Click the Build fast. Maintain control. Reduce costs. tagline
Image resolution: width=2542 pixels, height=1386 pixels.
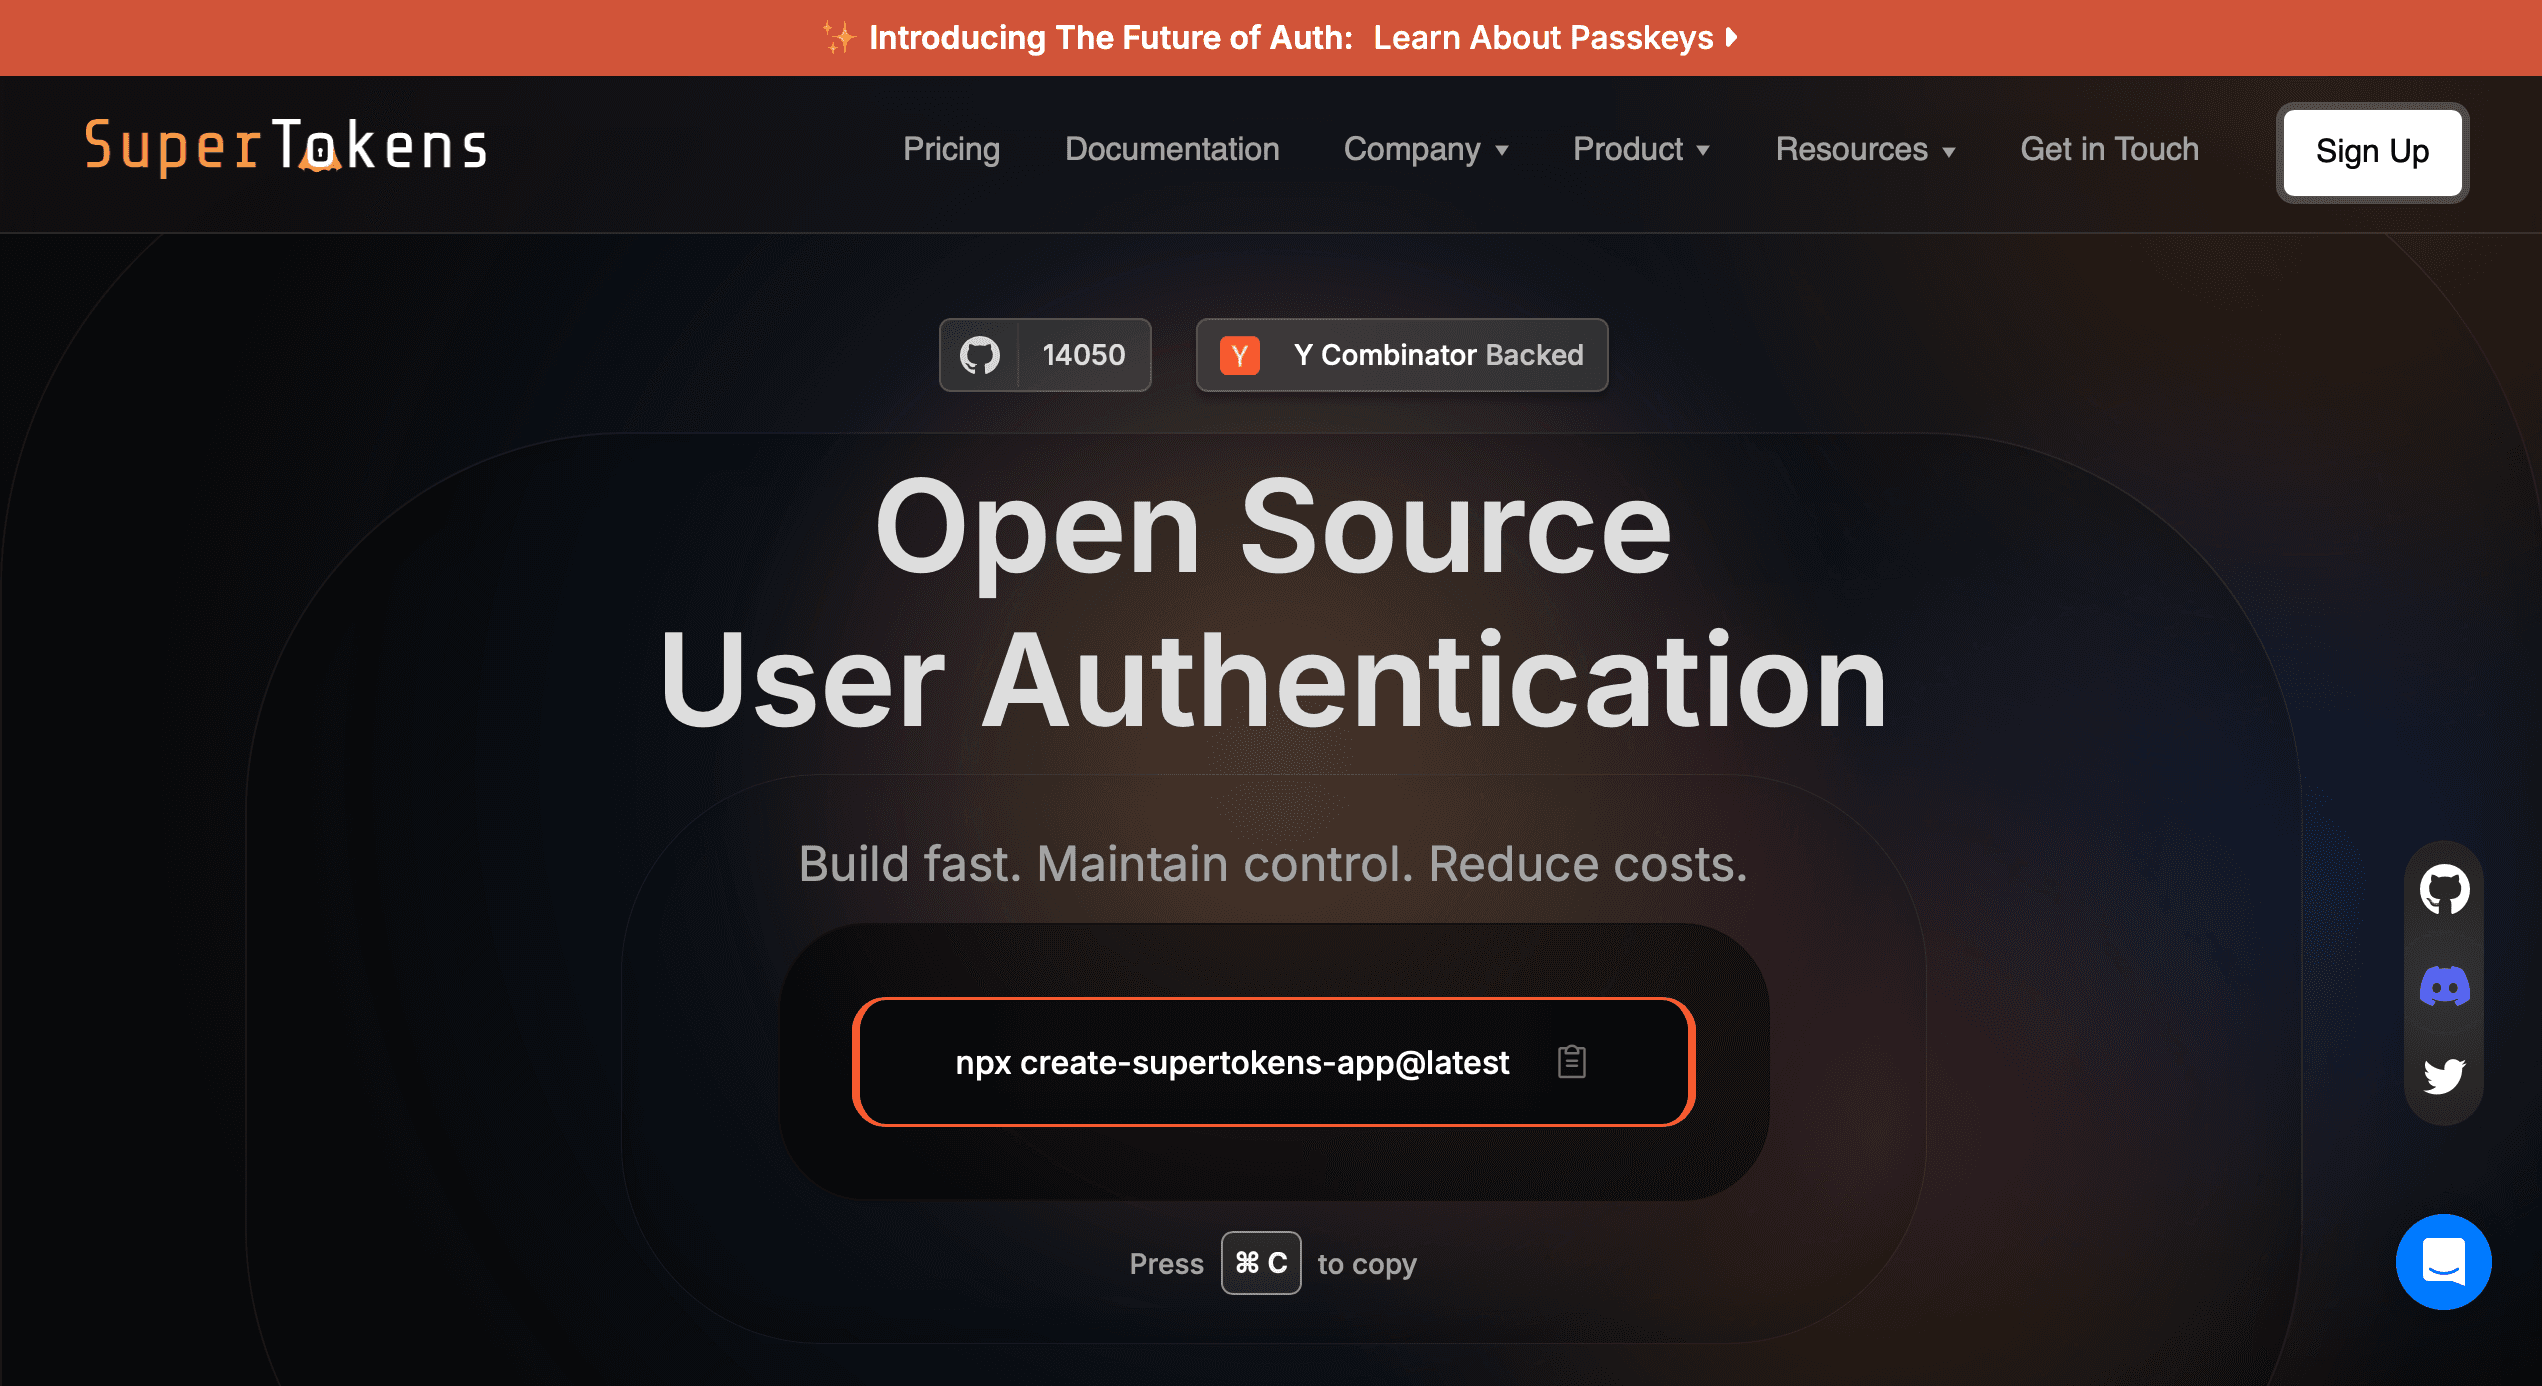click(x=1273, y=864)
